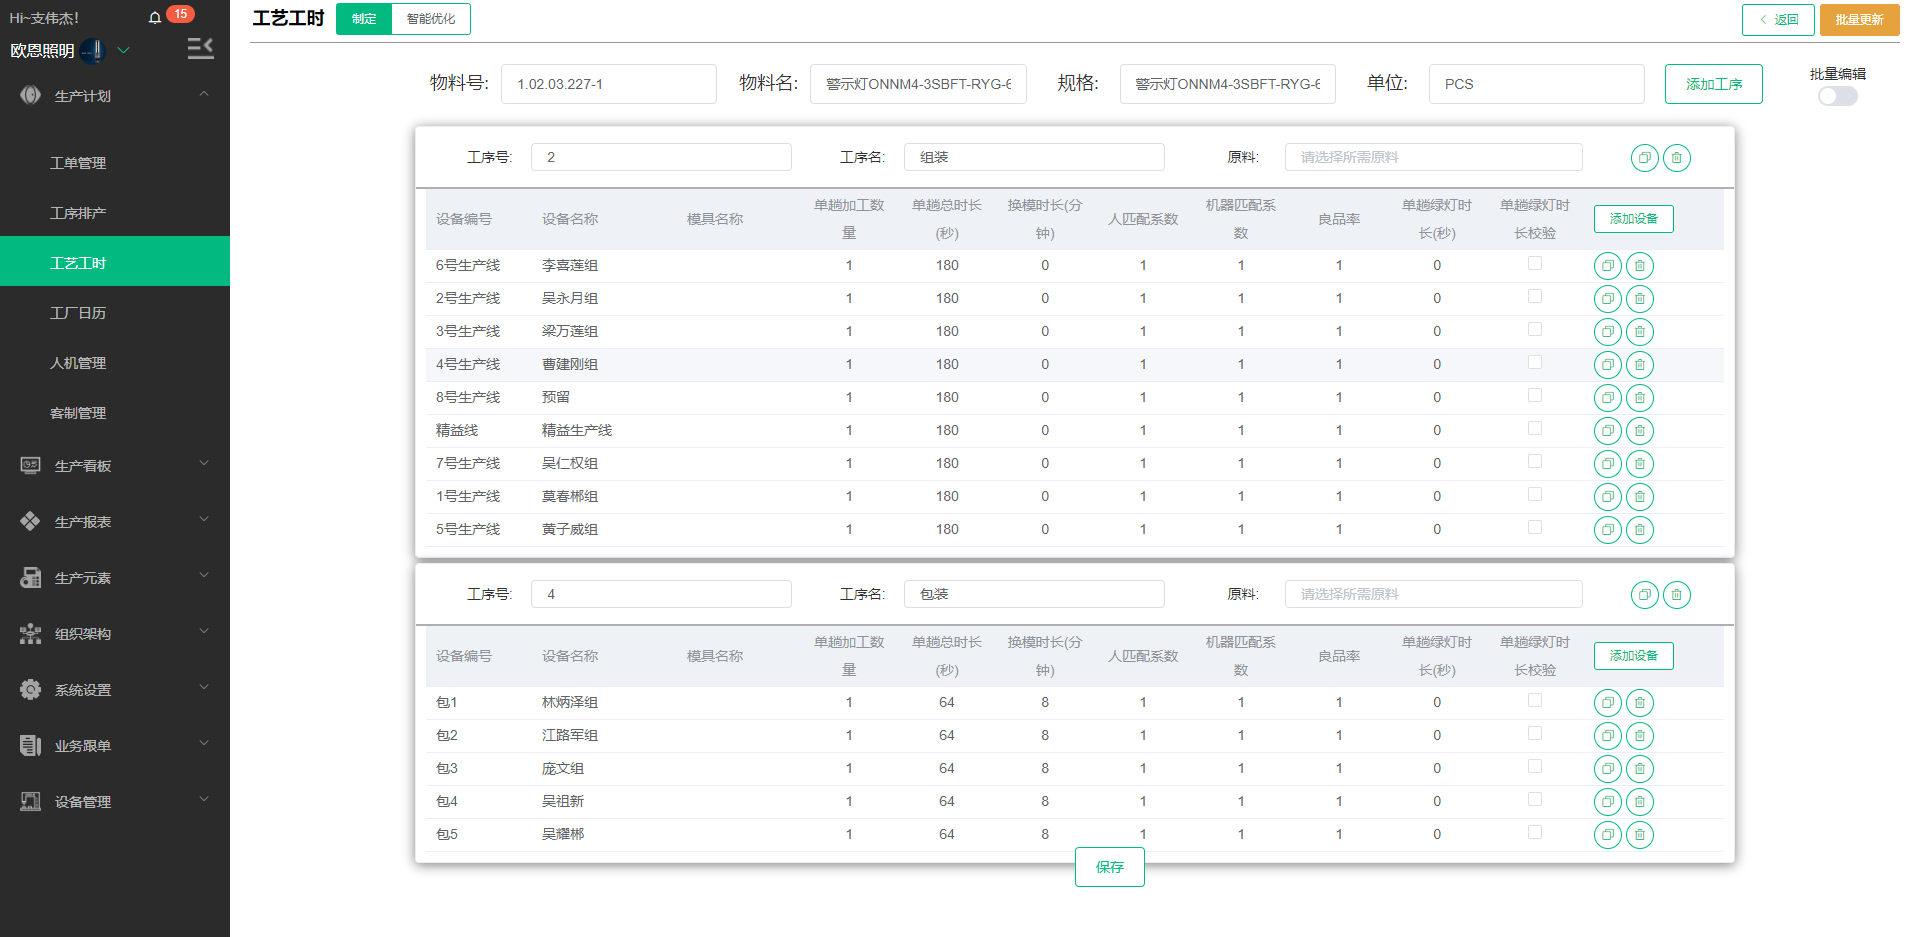The width and height of the screenshot is (1920, 937).
Task: Copy the 包5 吴耀郴 row
Action: (1608, 835)
